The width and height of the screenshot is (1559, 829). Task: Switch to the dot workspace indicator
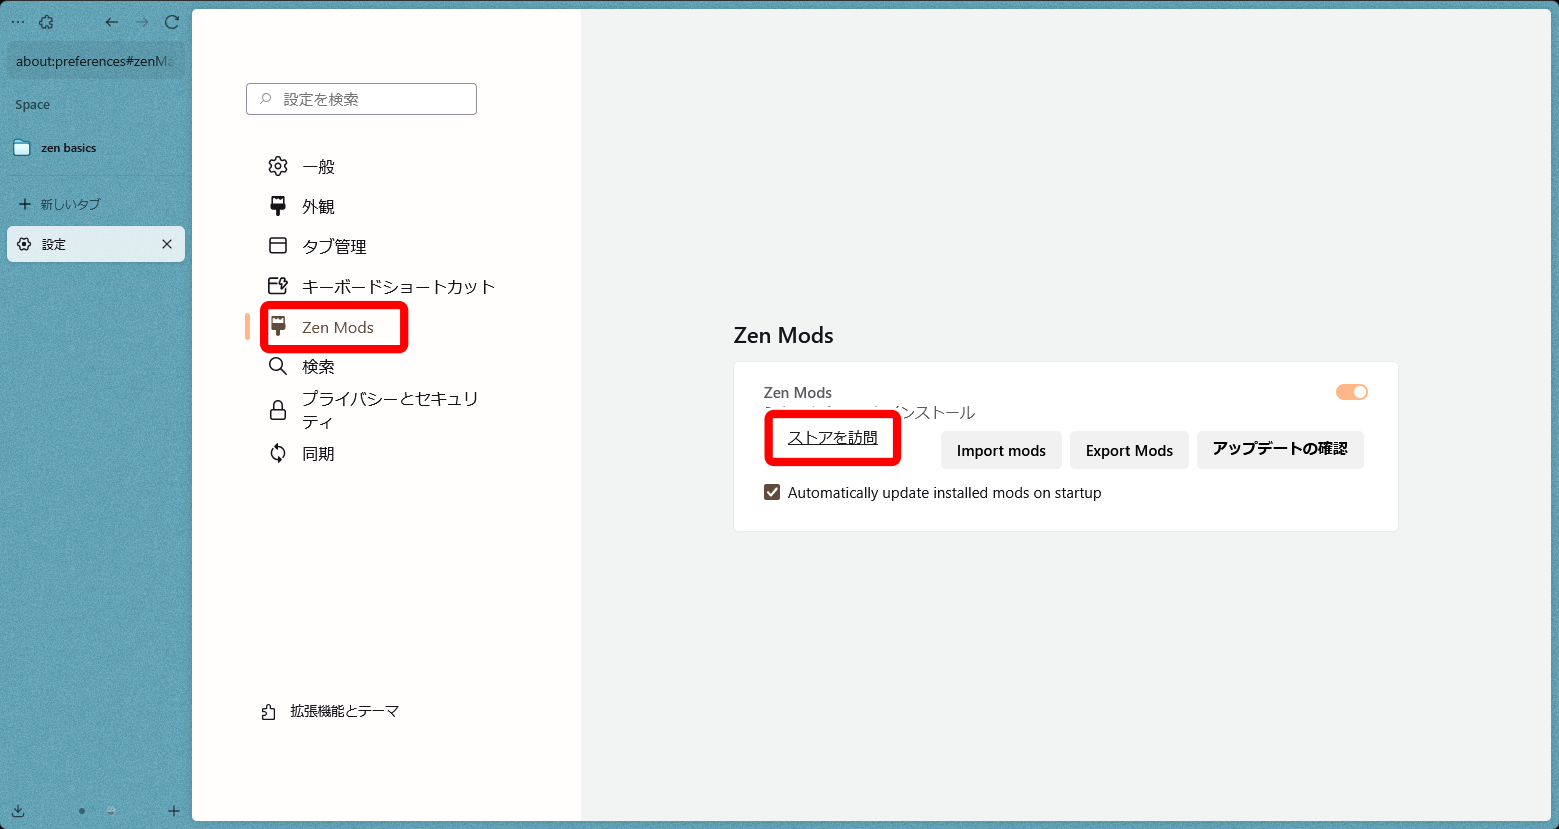pyautogui.click(x=81, y=811)
